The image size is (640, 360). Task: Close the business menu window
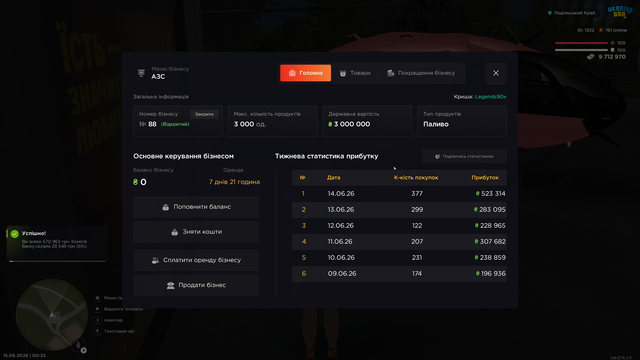point(496,73)
